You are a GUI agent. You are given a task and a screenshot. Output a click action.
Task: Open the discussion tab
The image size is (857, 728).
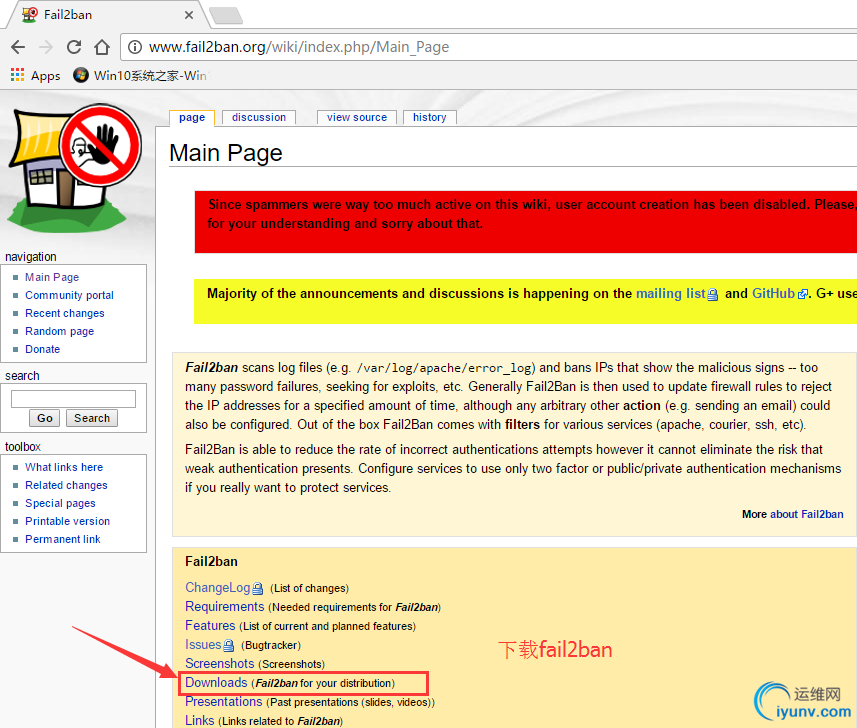pyautogui.click(x=259, y=118)
